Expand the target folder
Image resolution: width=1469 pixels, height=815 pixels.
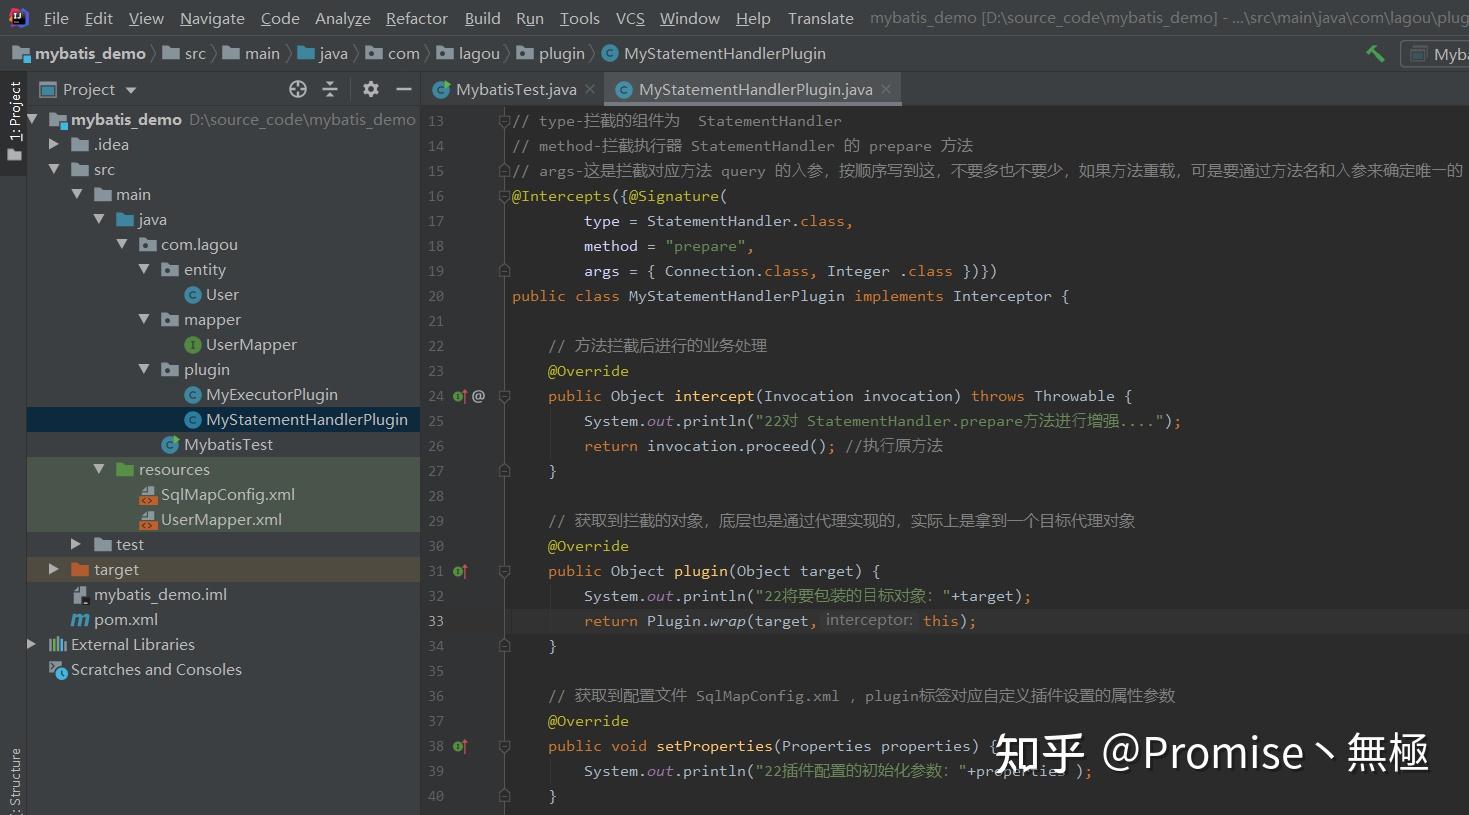54,569
